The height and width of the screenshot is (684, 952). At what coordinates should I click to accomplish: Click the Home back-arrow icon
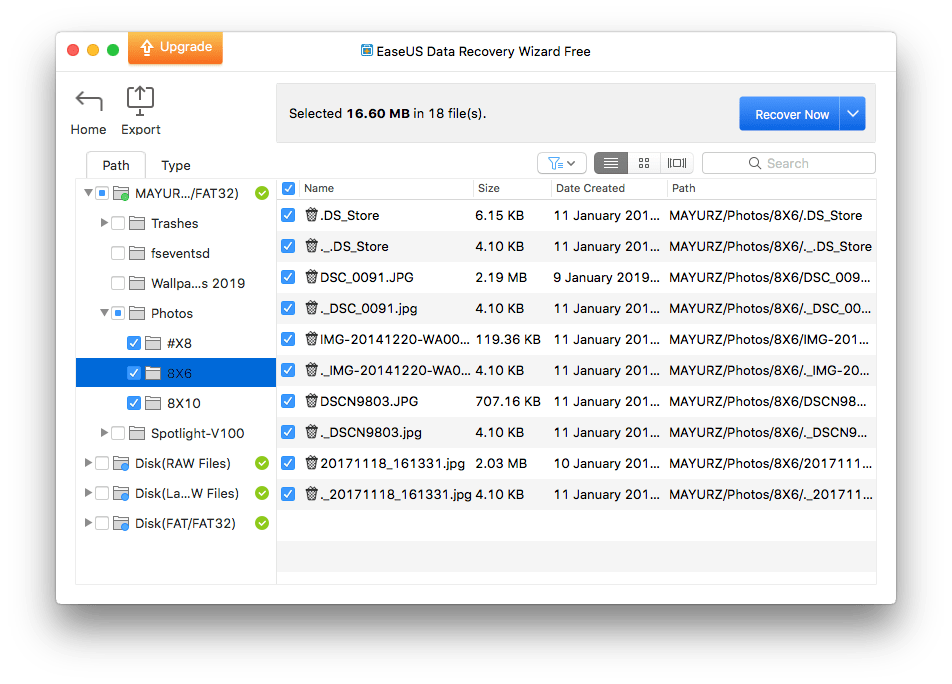tap(89, 101)
